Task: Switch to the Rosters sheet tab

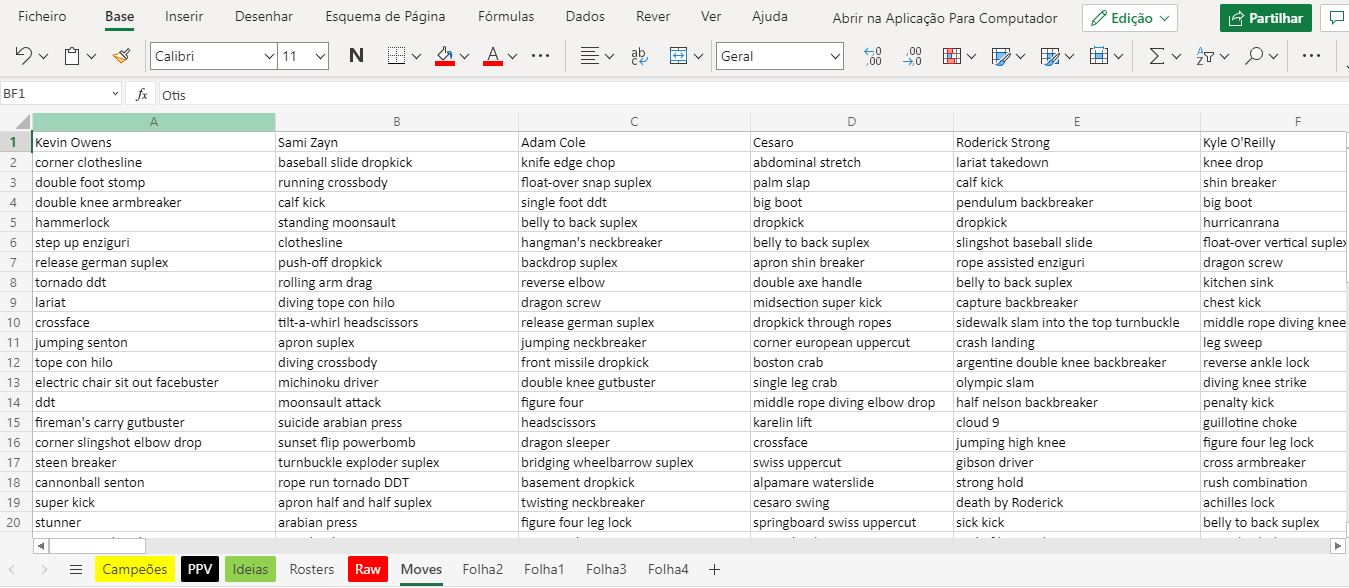Action: 312,569
